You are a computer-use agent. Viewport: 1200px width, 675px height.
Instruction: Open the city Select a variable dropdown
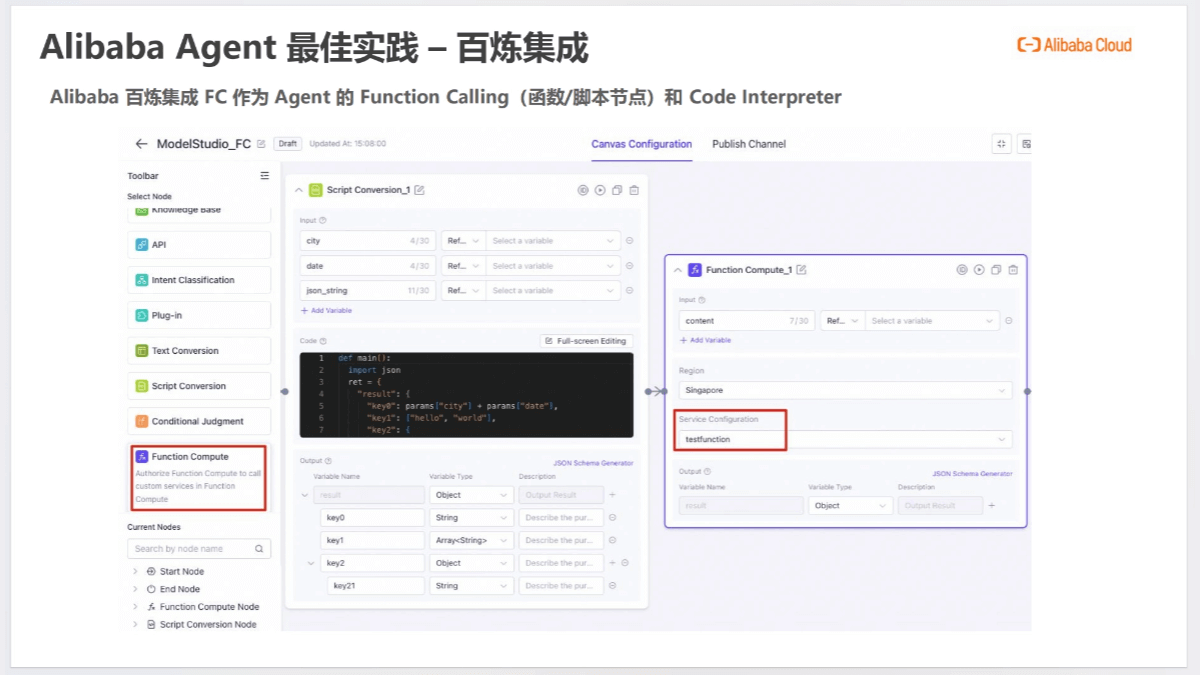pyautogui.click(x=553, y=241)
